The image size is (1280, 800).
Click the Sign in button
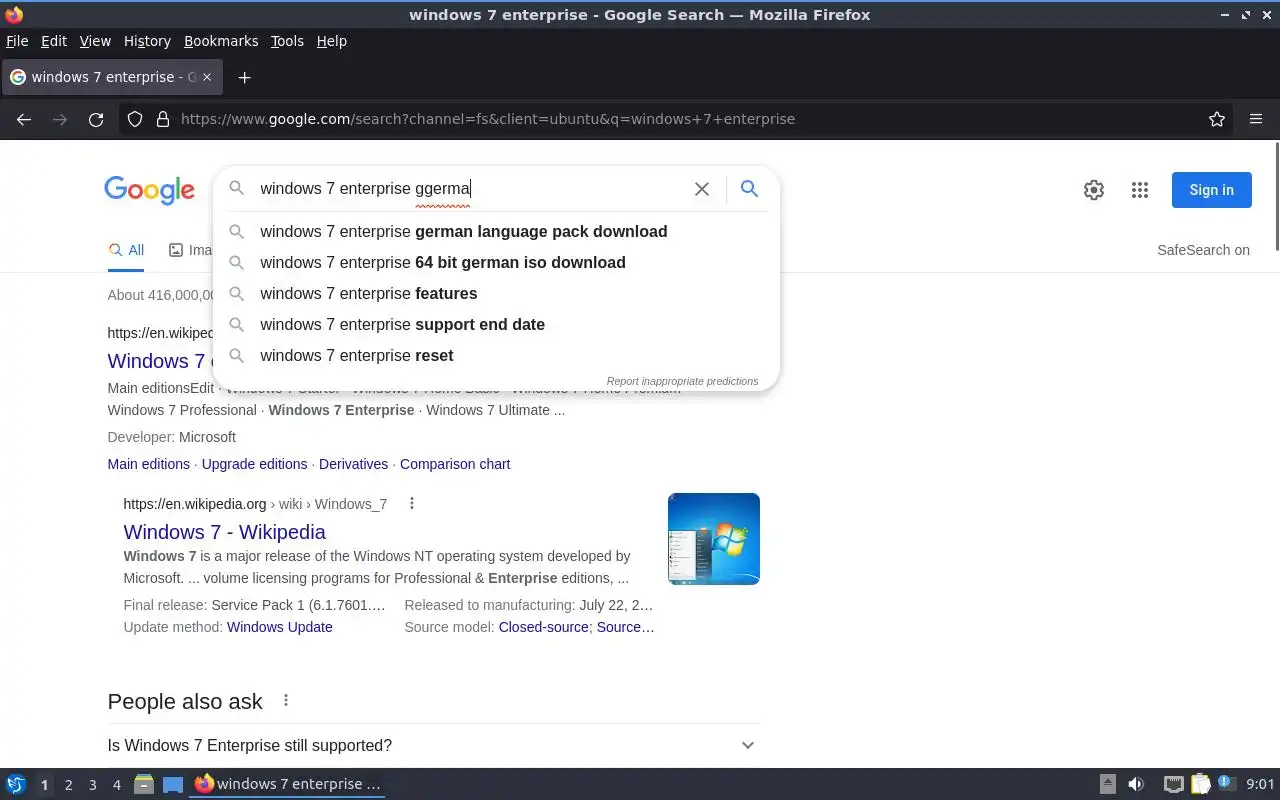pos(1211,190)
